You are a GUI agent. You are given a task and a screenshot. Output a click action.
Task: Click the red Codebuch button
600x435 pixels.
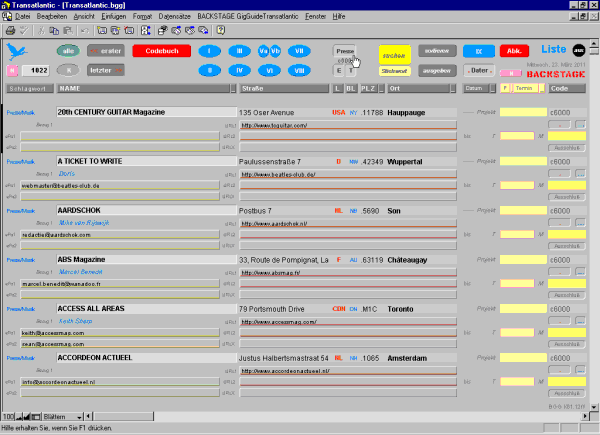(161, 51)
